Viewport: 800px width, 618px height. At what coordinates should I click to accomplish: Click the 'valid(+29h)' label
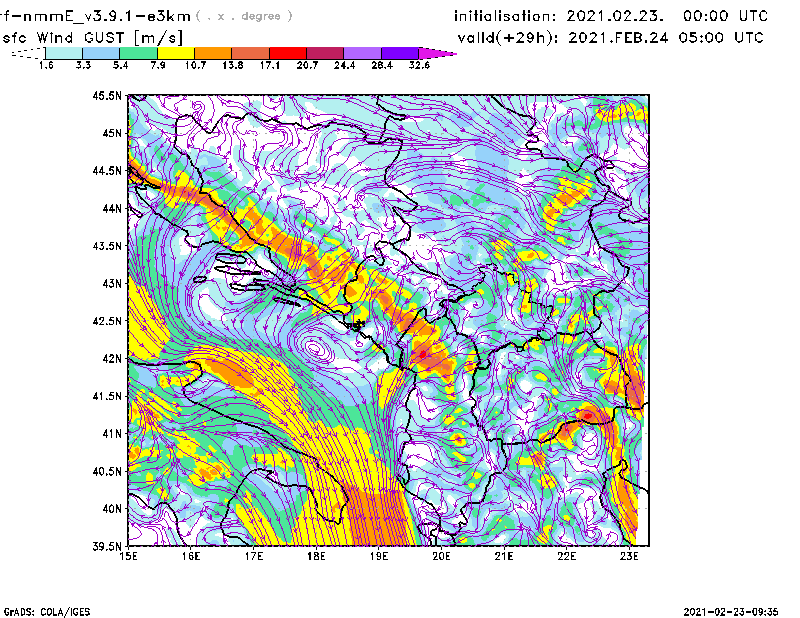[507, 38]
